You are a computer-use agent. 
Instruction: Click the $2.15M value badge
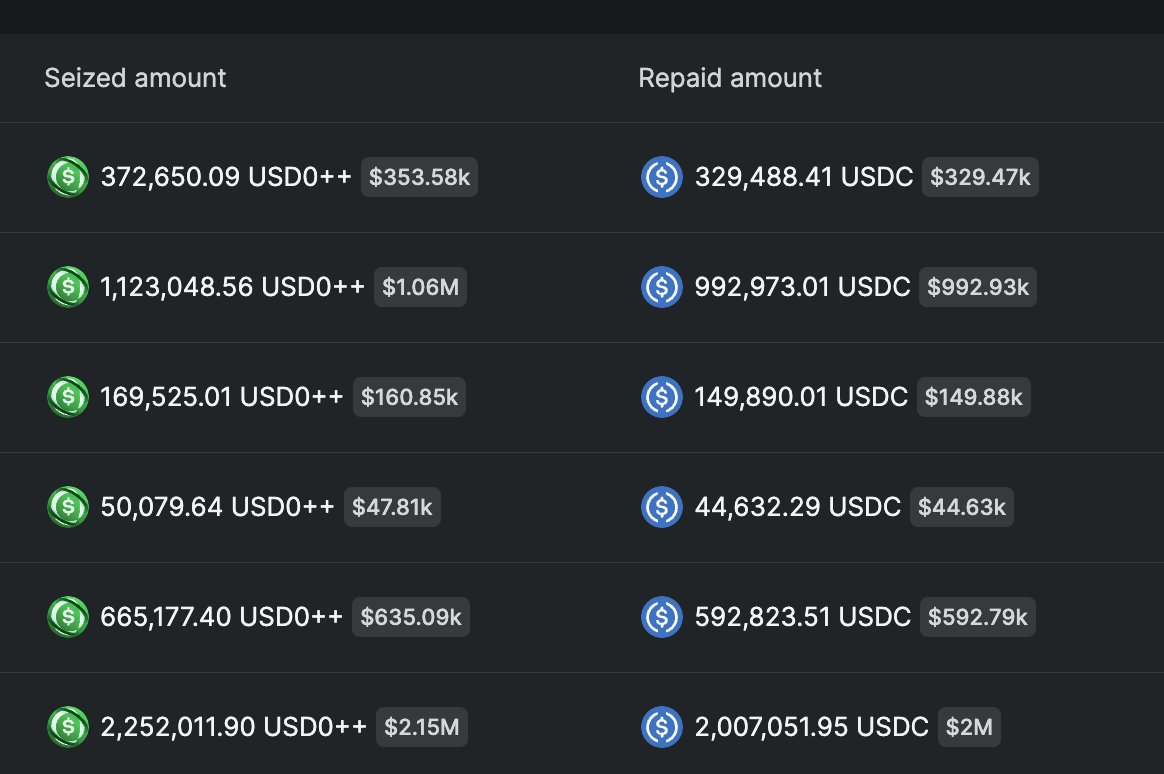point(422,727)
